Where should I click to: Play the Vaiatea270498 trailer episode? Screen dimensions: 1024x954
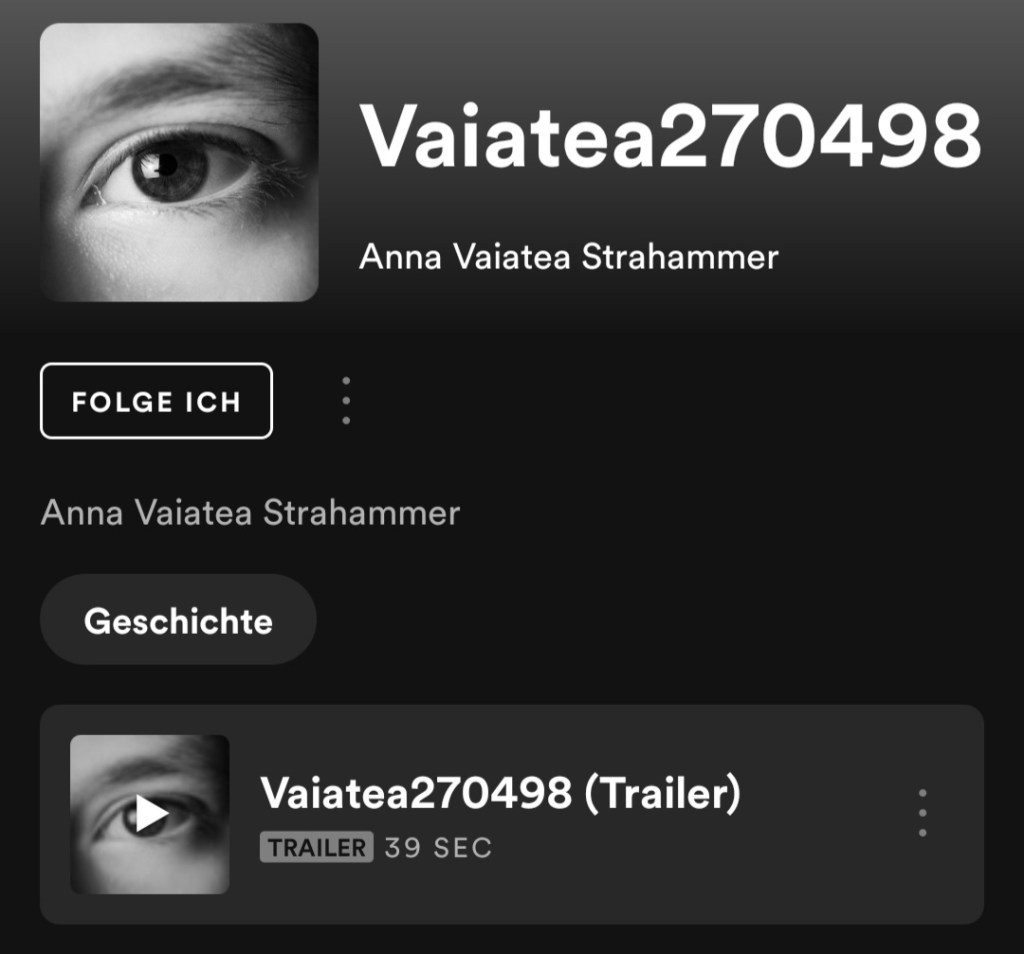coord(150,814)
